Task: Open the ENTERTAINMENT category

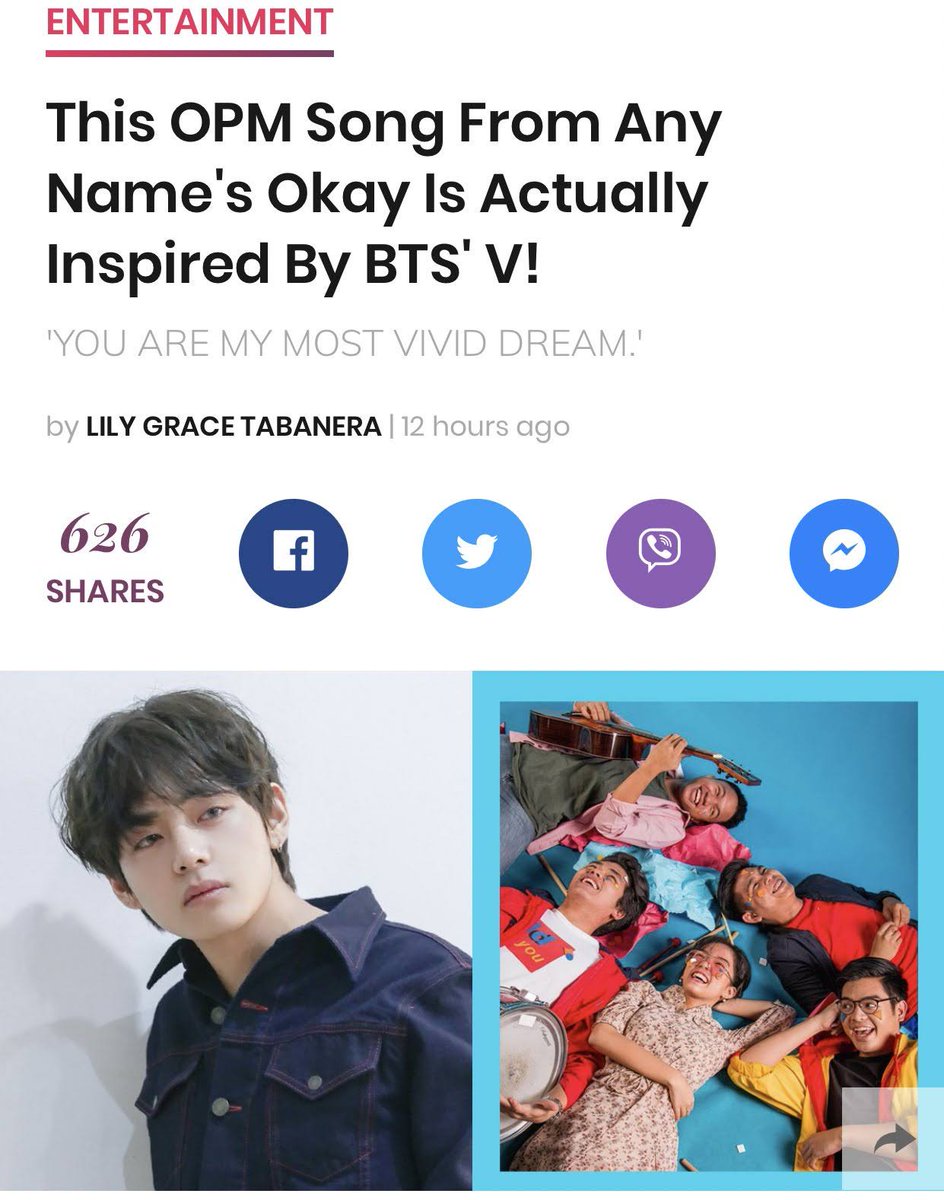Action: click(x=190, y=22)
